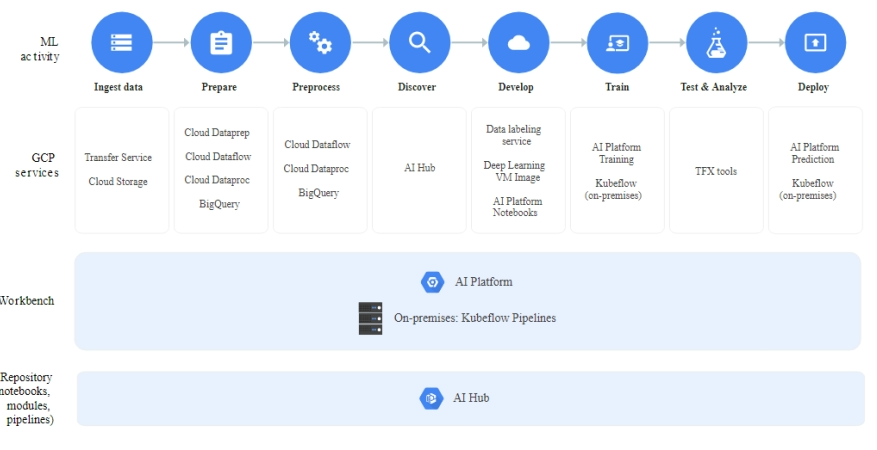This screenshot has height=450, width=877.
Task: Select 'AI Platform Notebooks' text
Action: pos(517,207)
